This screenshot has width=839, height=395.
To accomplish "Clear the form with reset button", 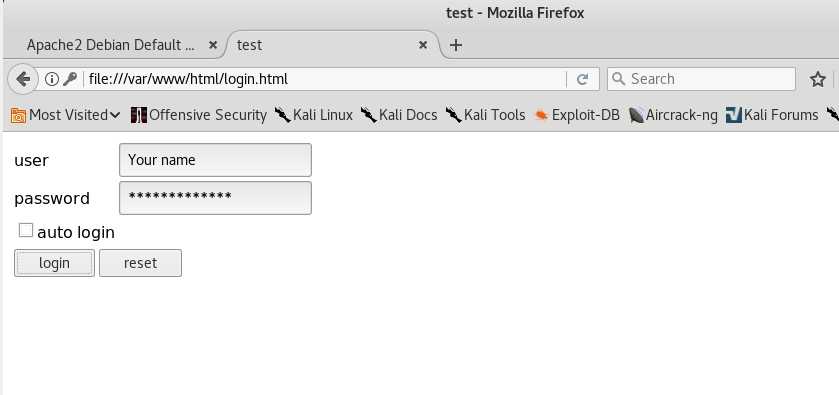I will pos(140,263).
